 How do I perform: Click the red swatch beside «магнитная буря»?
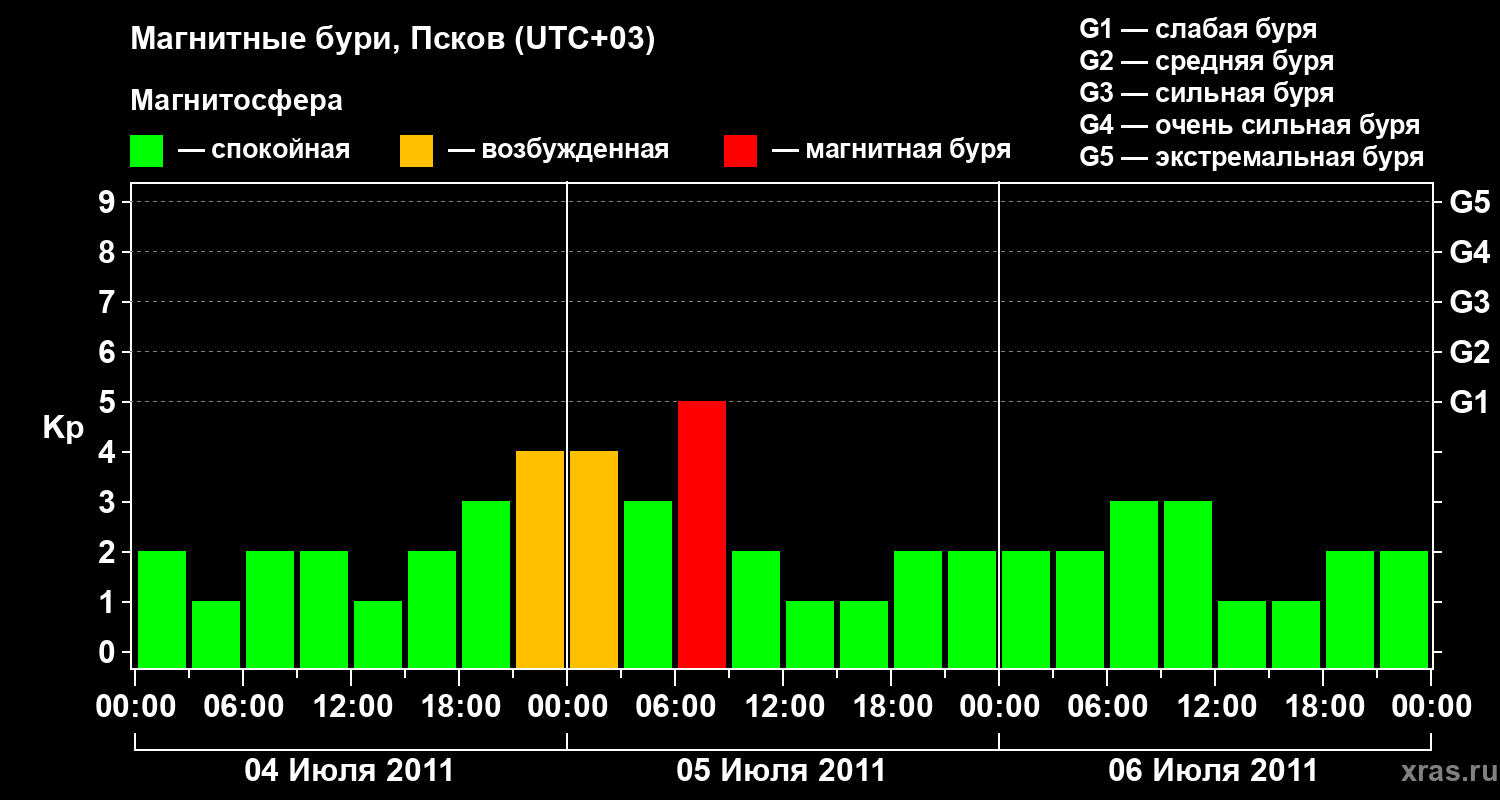click(741, 151)
